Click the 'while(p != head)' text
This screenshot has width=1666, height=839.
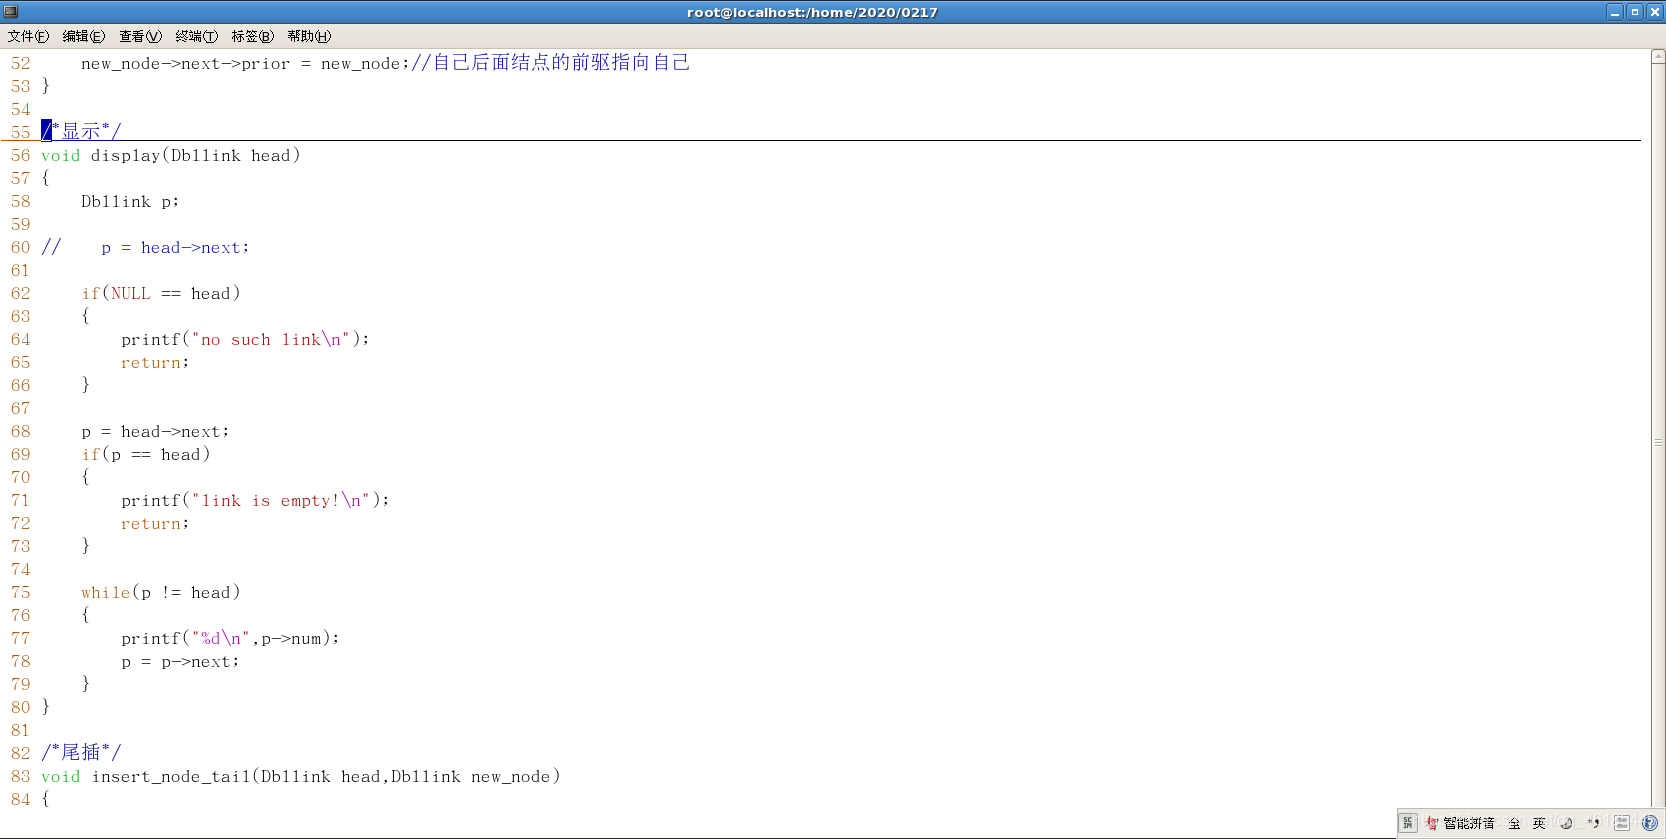click(x=161, y=592)
